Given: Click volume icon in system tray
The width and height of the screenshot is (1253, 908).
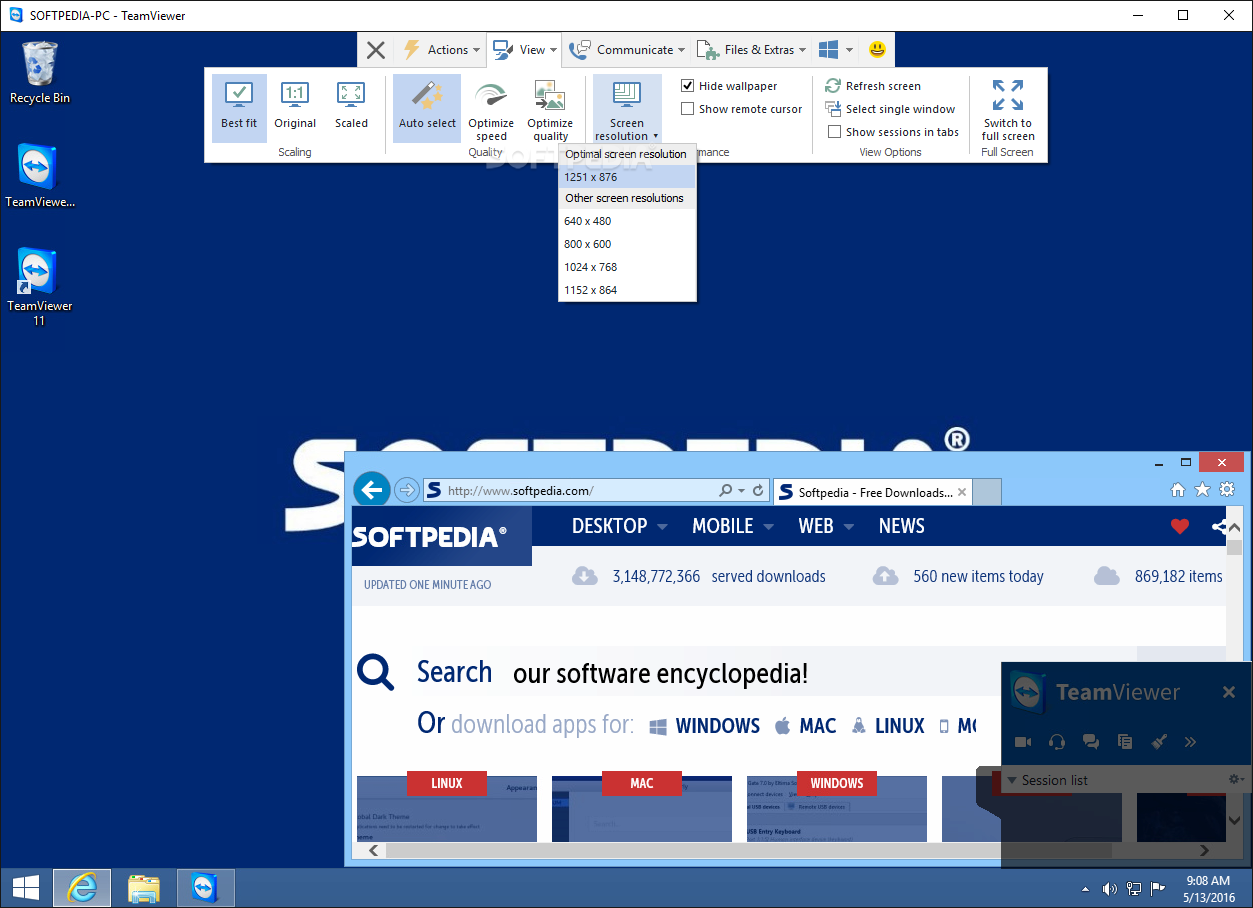Looking at the screenshot, I should point(1110,888).
